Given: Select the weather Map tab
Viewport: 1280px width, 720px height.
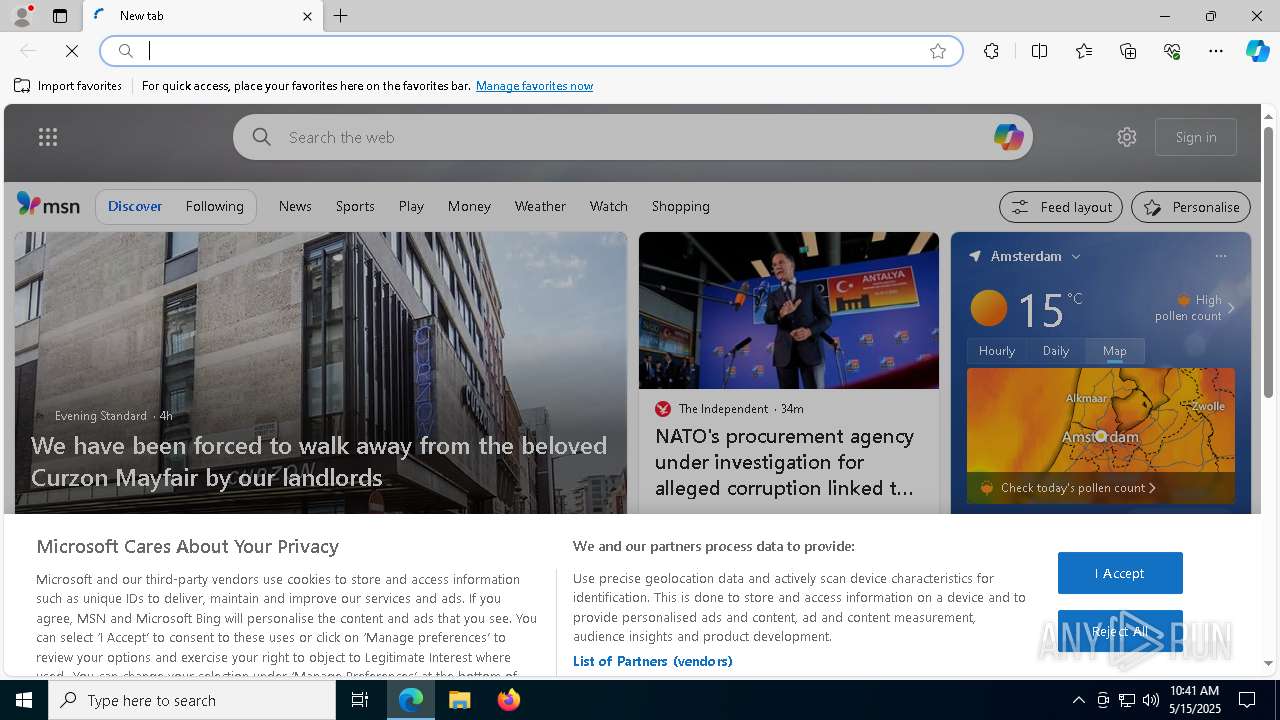Looking at the screenshot, I should pos(1115,351).
